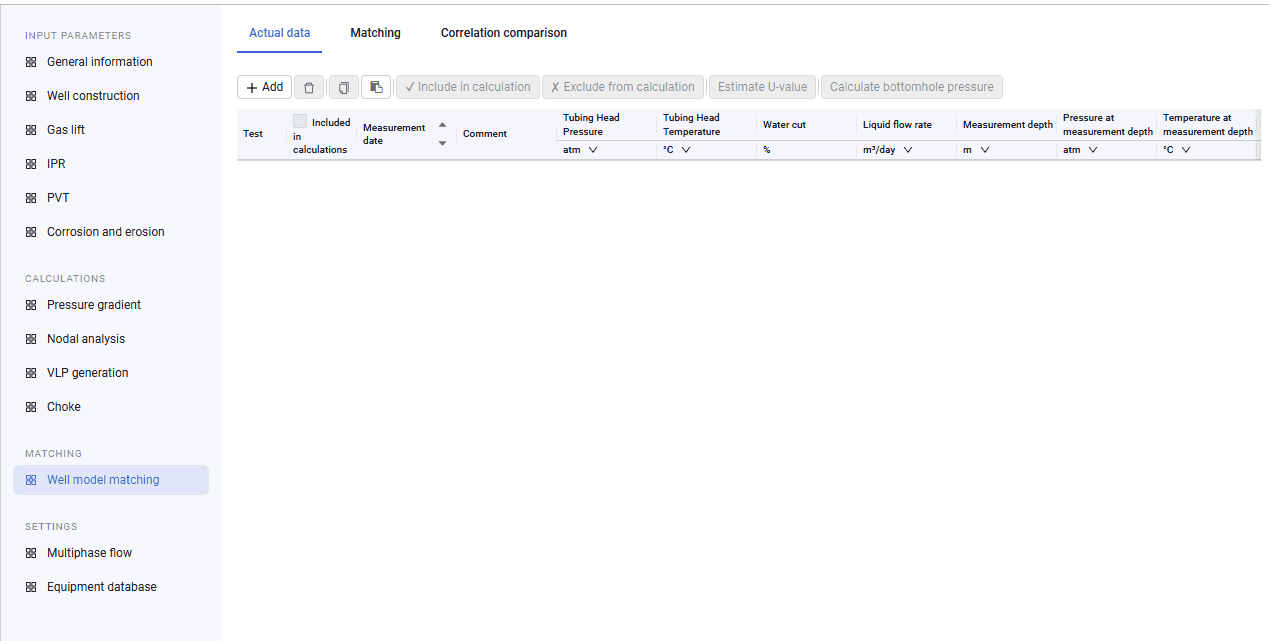Image resolution: width=1269 pixels, height=641 pixels.
Task: Click the grid icon beside Equipment database
Action: pyautogui.click(x=31, y=587)
